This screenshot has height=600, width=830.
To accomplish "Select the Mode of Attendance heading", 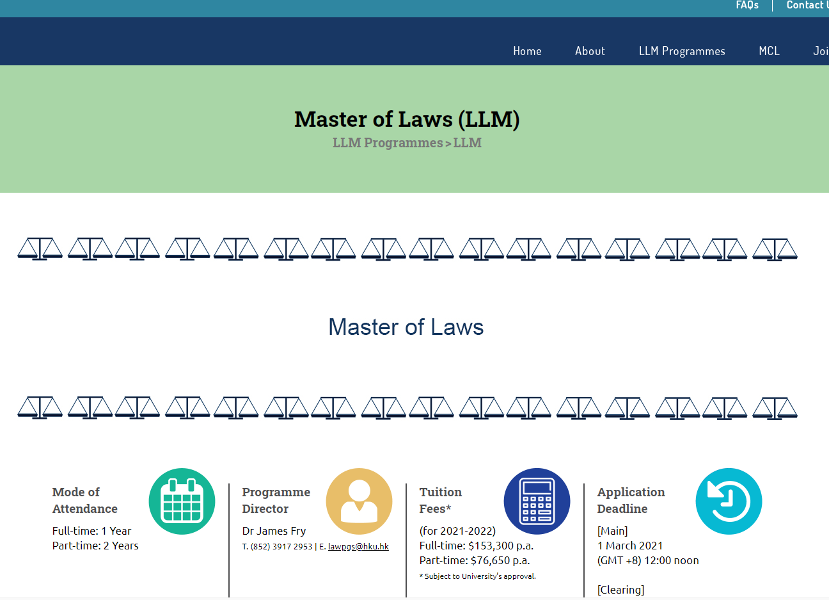I will [85, 500].
